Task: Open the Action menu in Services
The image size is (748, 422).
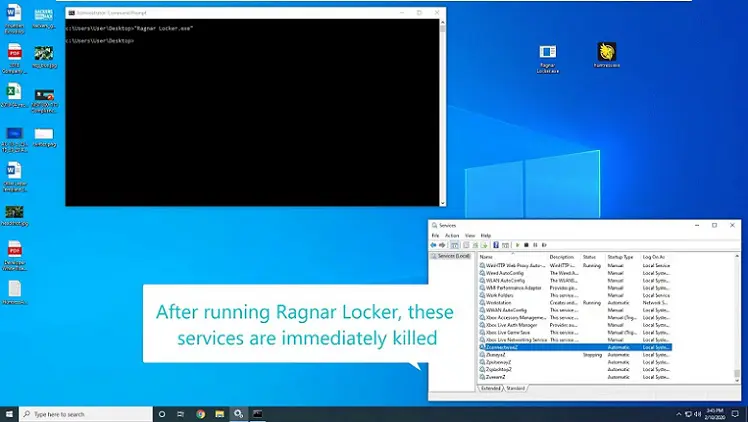Action: (452, 236)
